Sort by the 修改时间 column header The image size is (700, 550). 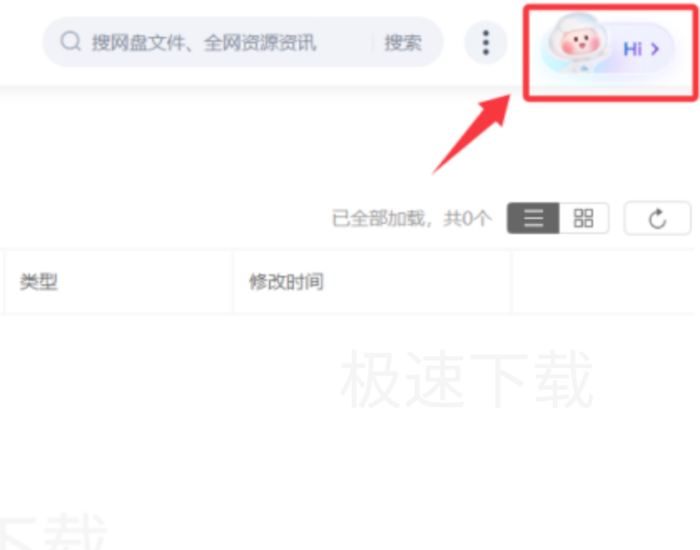tap(286, 282)
